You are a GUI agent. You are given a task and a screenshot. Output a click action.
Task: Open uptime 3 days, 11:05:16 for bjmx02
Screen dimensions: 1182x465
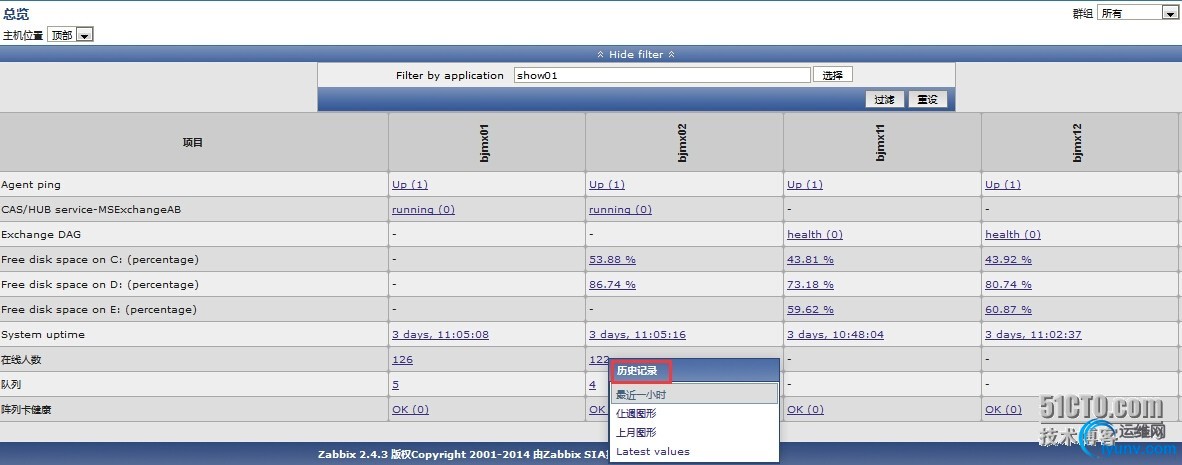point(638,335)
